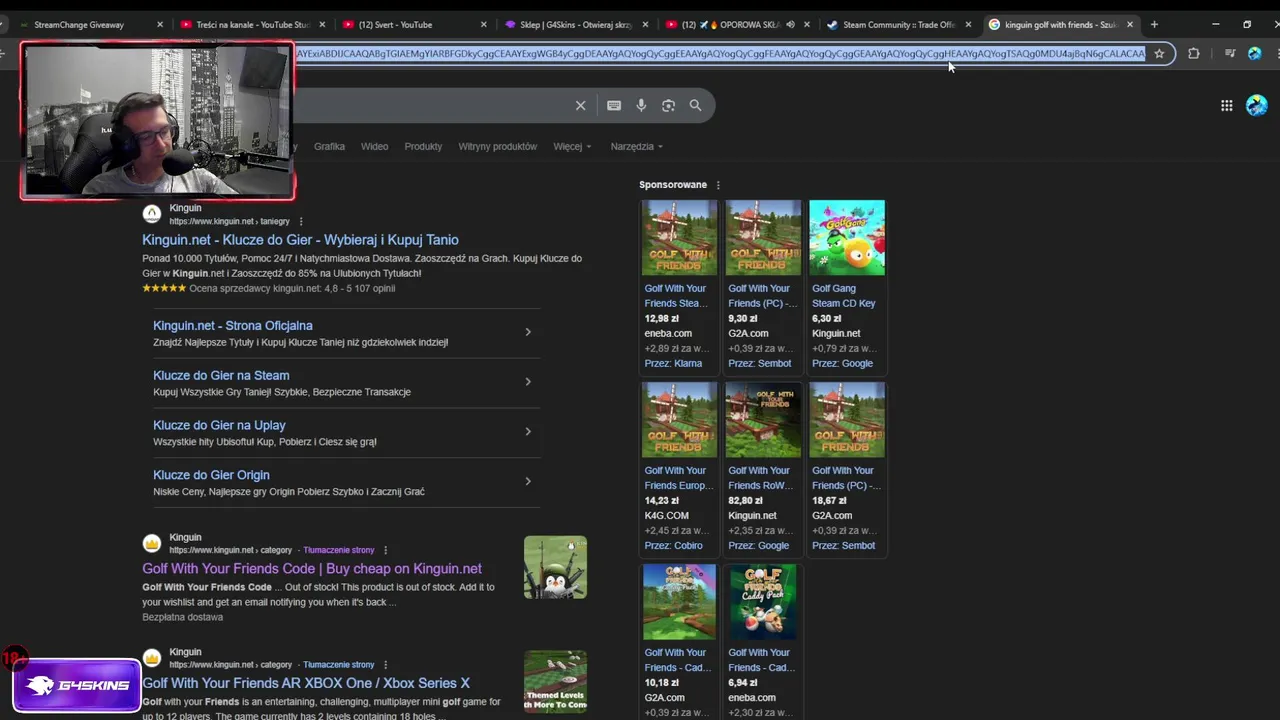Click the Kinguin favicon of first result
The height and width of the screenshot is (720, 1280).
point(152,214)
